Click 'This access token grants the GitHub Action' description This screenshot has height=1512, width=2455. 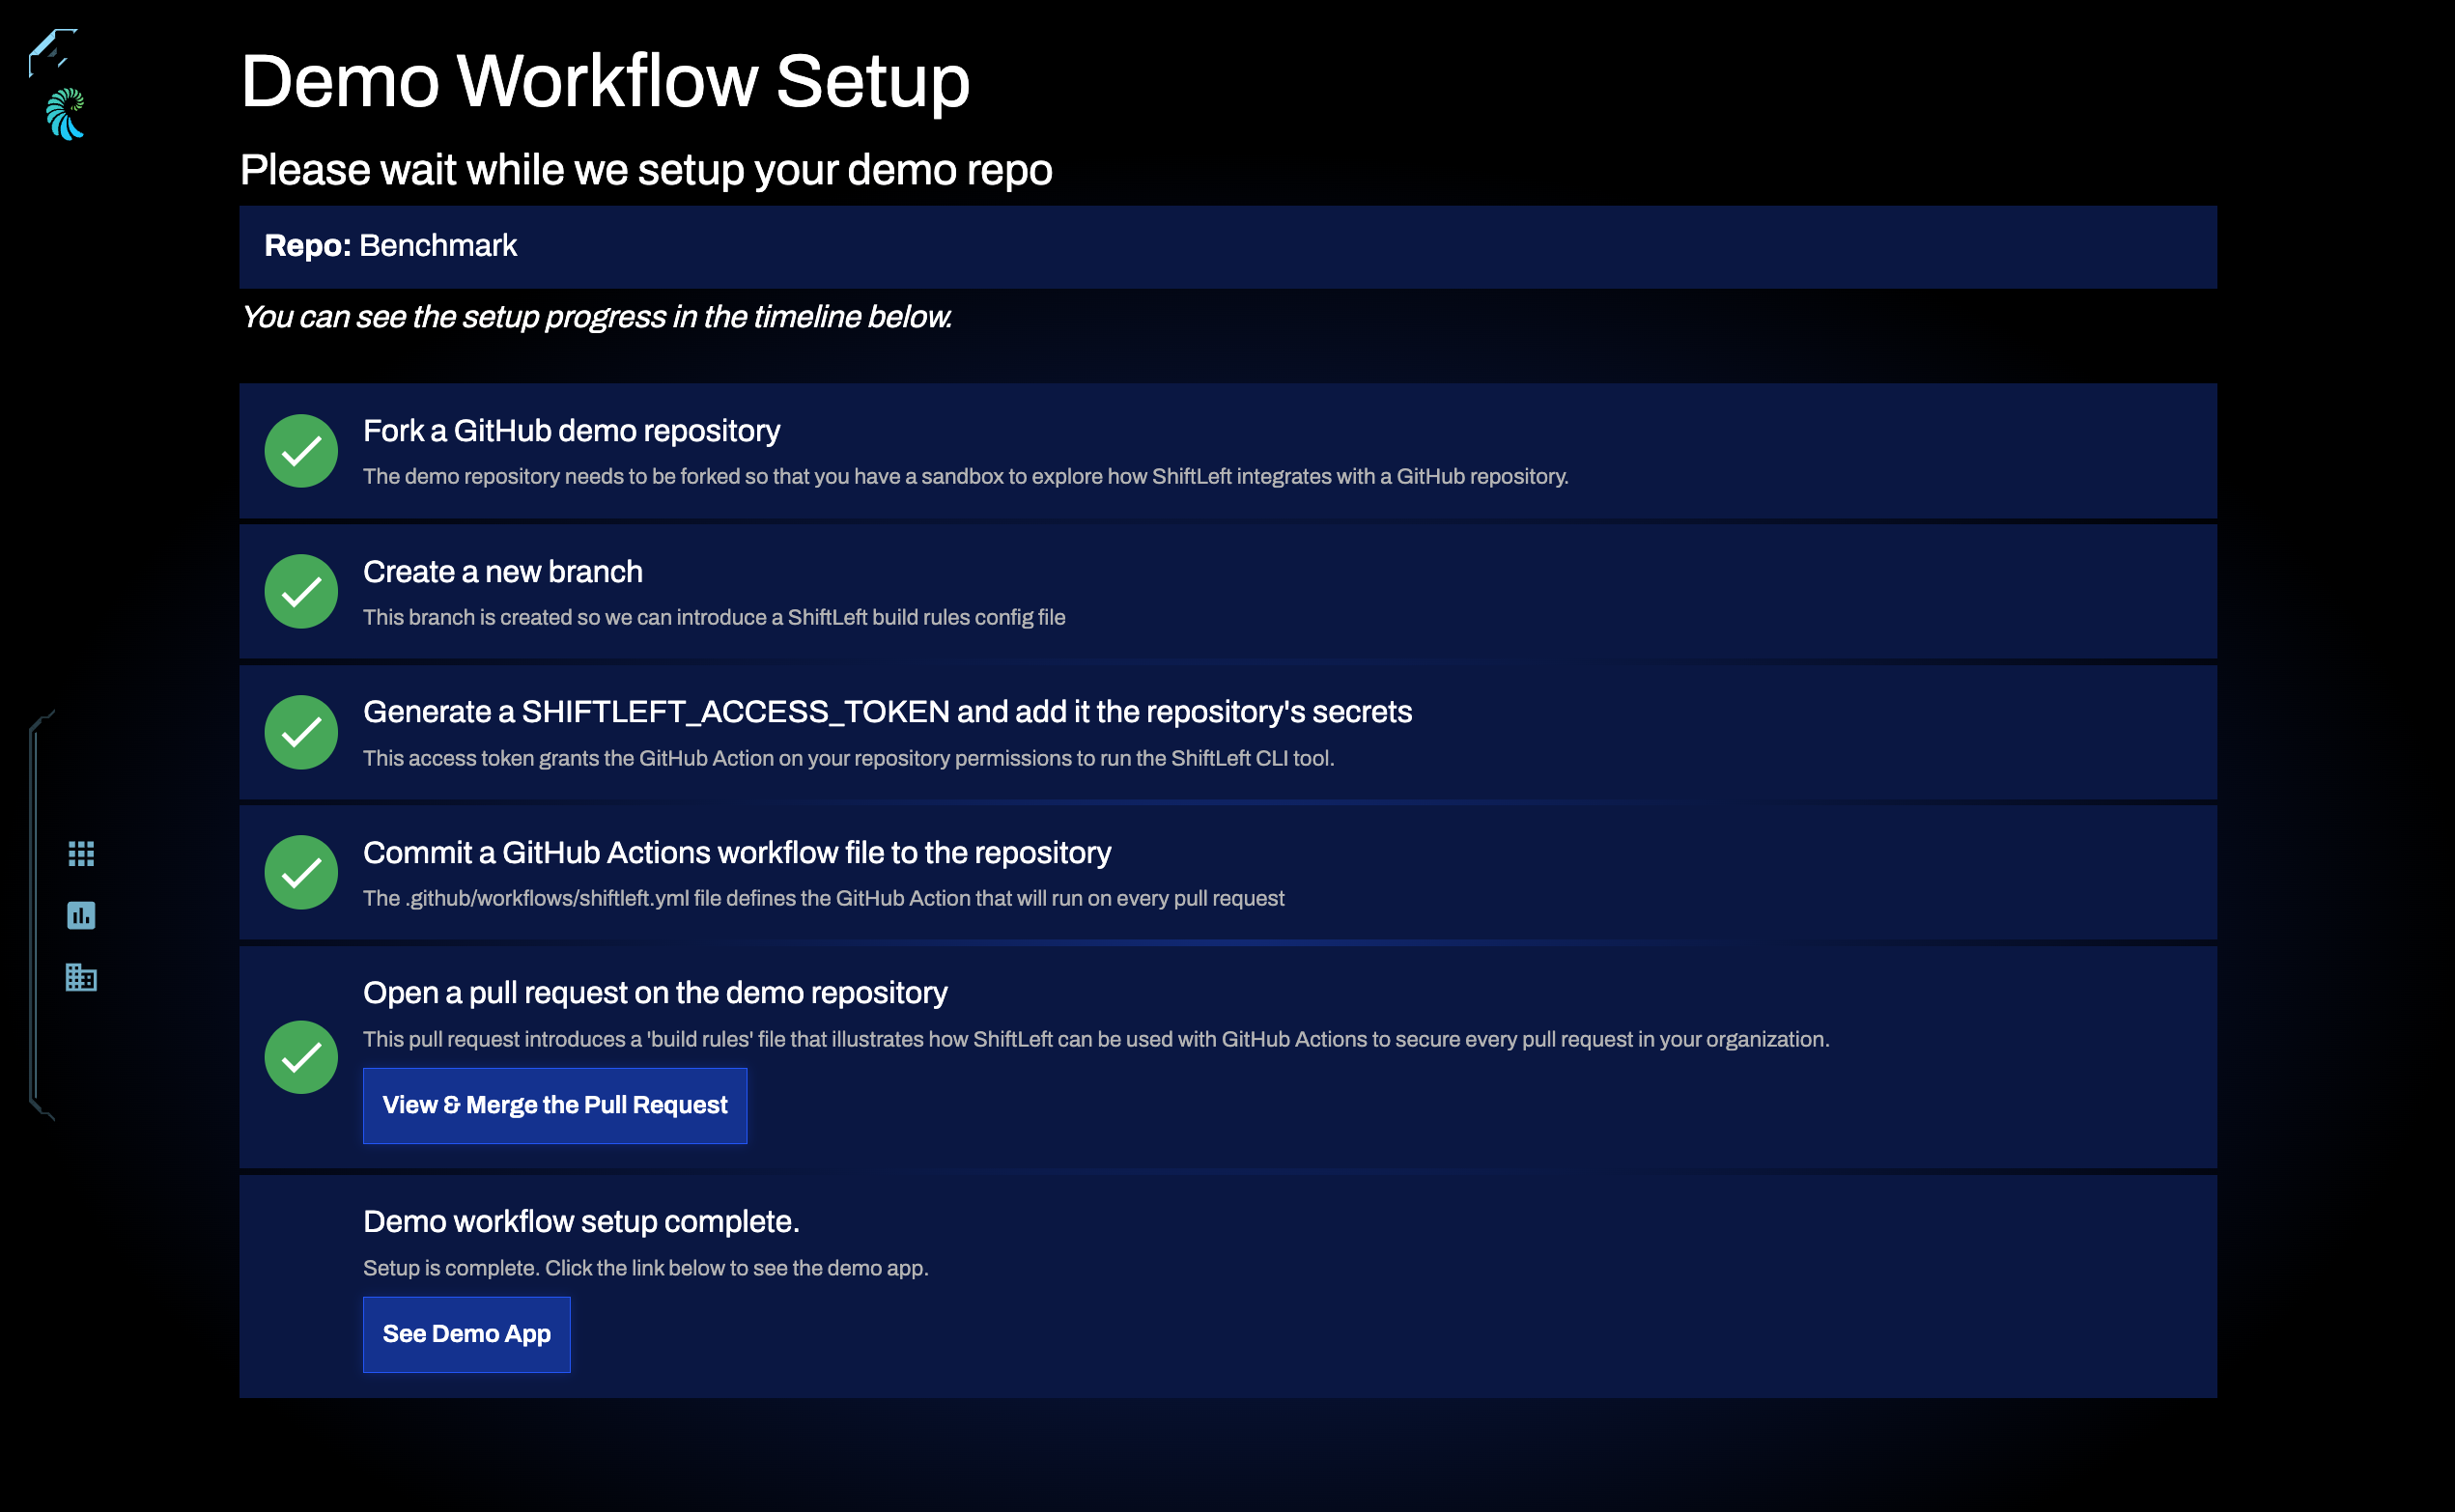[848, 758]
